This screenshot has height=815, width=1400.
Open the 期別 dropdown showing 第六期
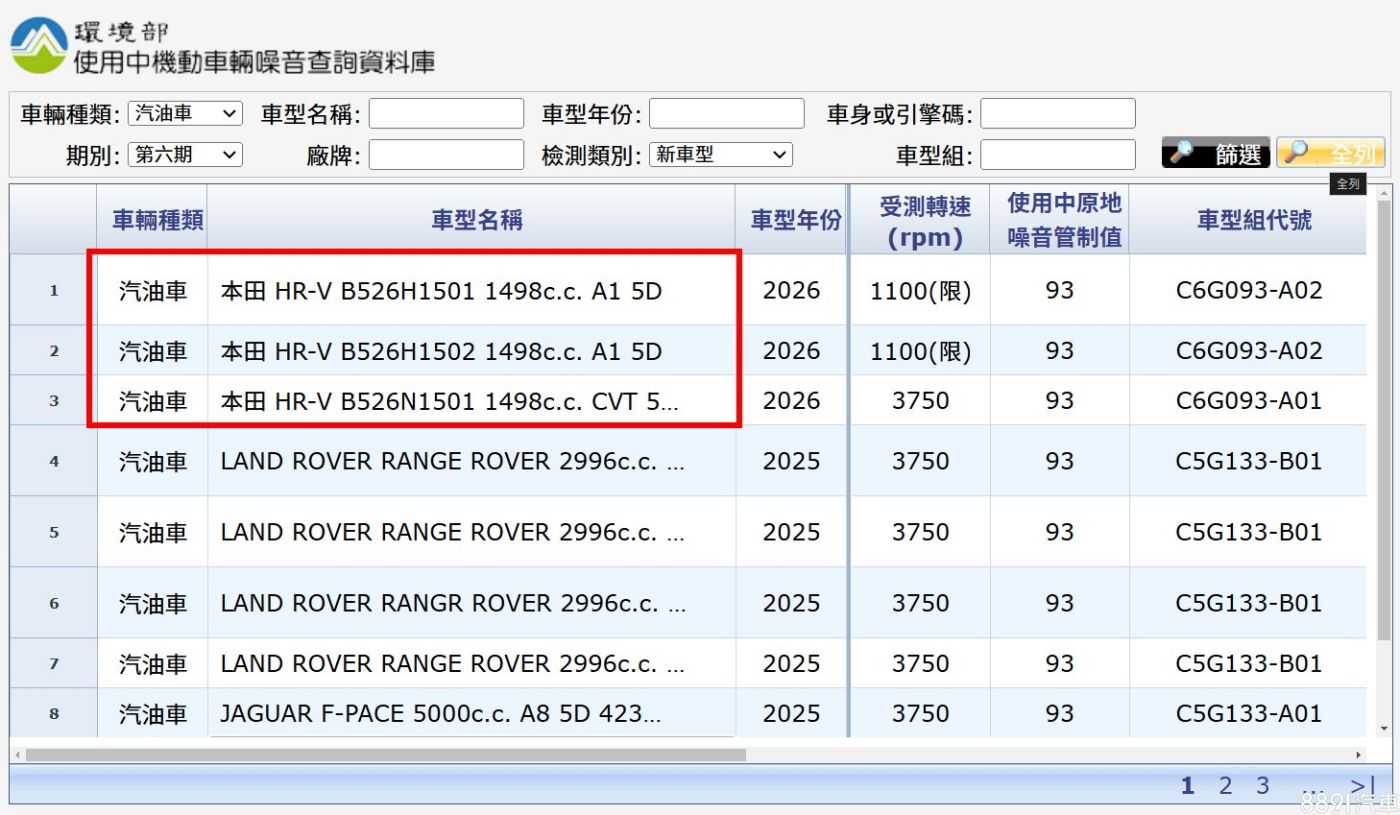pyautogui.click(x=186, y=155)
